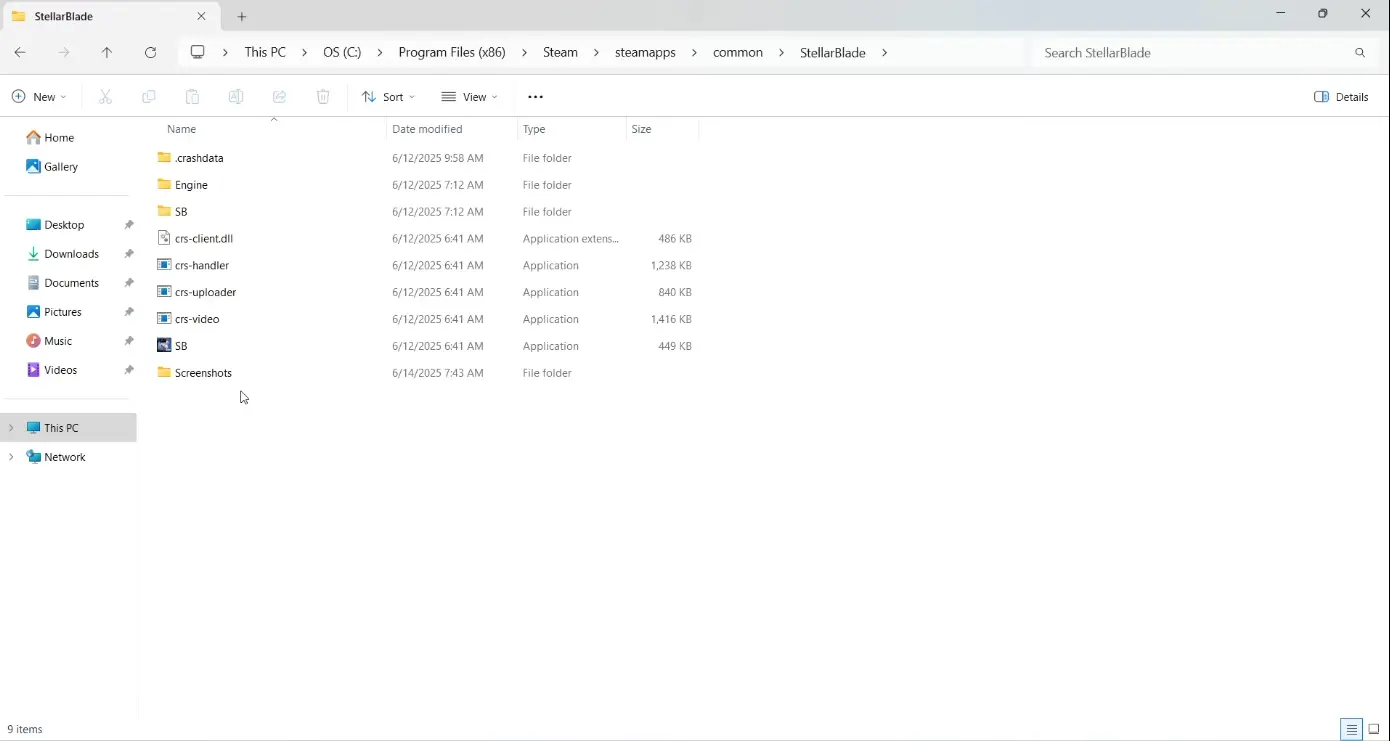The height and width of the screenshot is (741, 1390).
Task: Navigate to common breadcrumb
Action: (738, 52)
